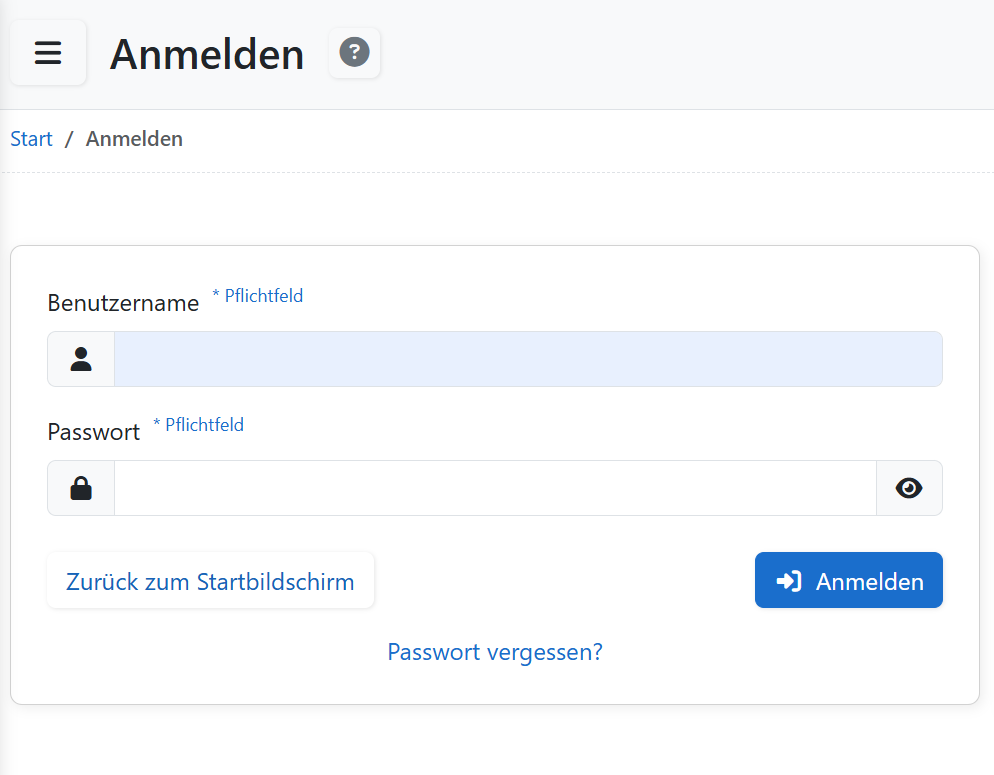994x775 pixels.
Task: Show the password with the eye icon
Action: pos(908,487)
